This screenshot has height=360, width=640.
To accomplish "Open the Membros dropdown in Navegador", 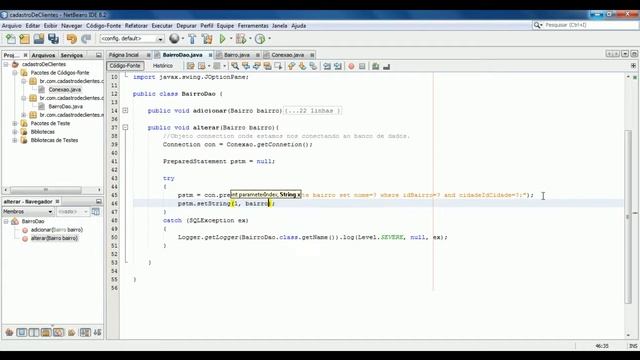I will [28, 212].
